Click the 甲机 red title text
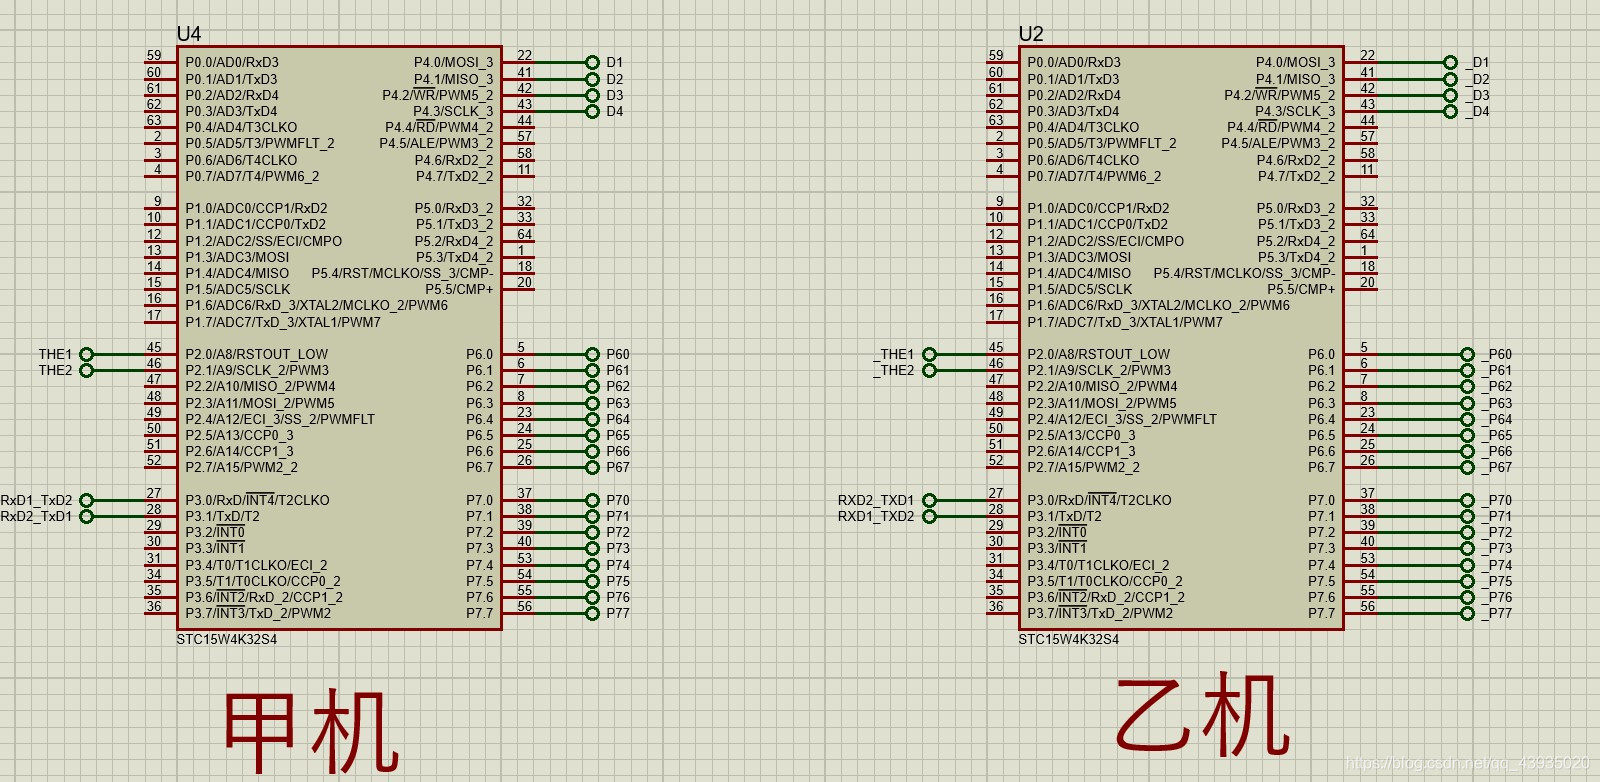Image resolution: width=1600 pixels, height=782 pixels. (x=311, y=732)
